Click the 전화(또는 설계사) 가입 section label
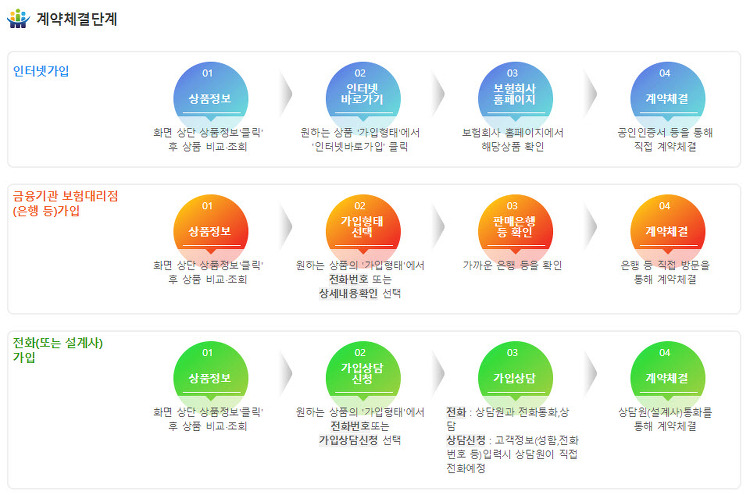Viewport: 750px width, 495px height. [57, 350]
